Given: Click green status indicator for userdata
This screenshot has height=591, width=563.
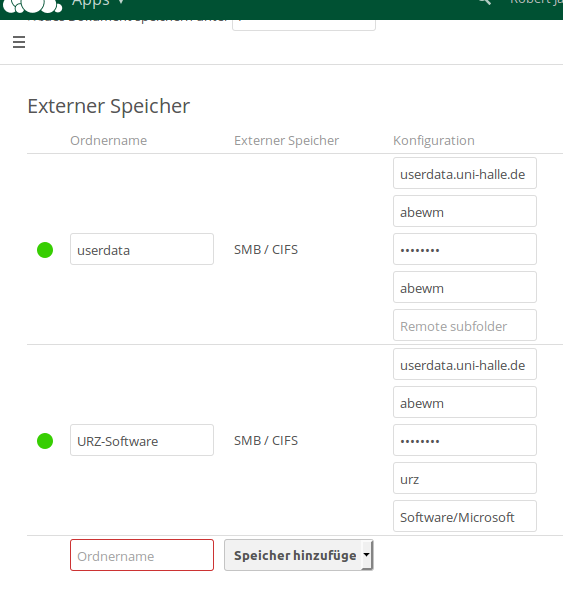Looking at the screenshot, I should (x=45, y=250).
